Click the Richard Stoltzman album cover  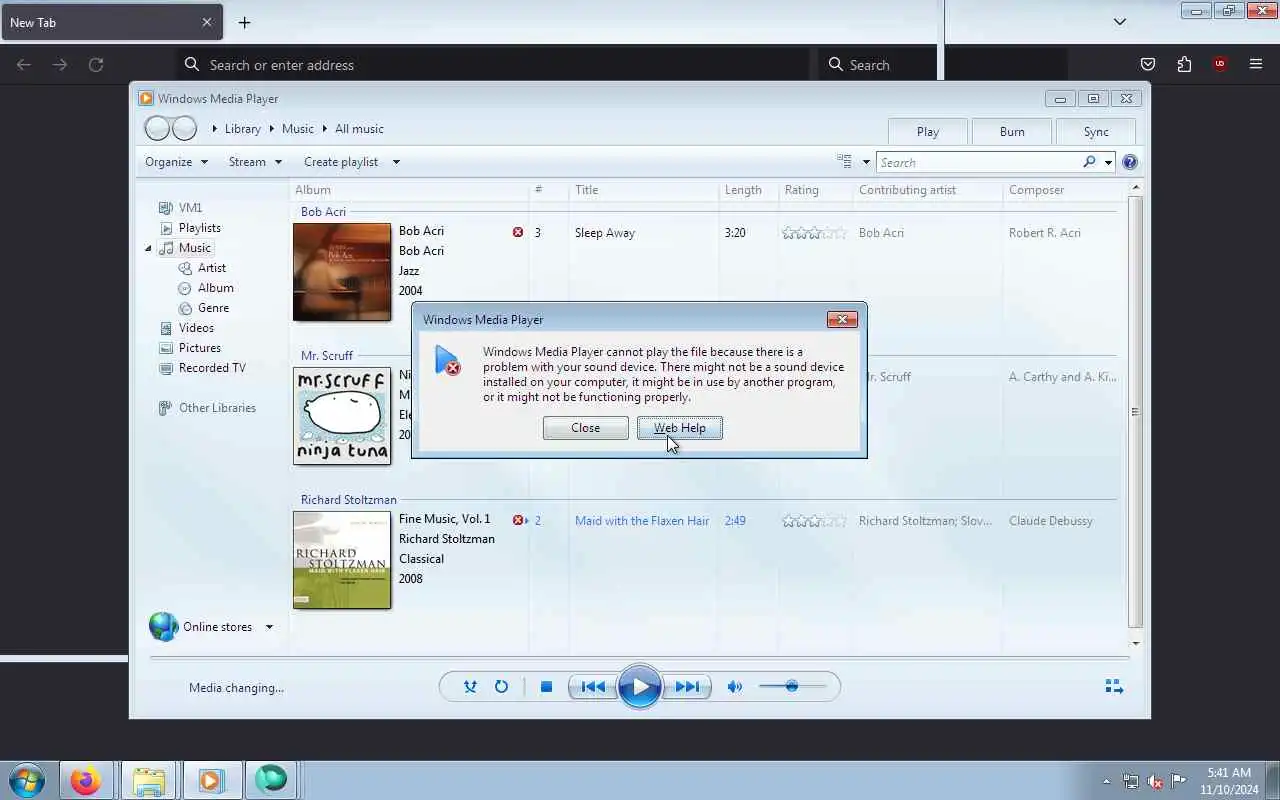tap(342, 560)
